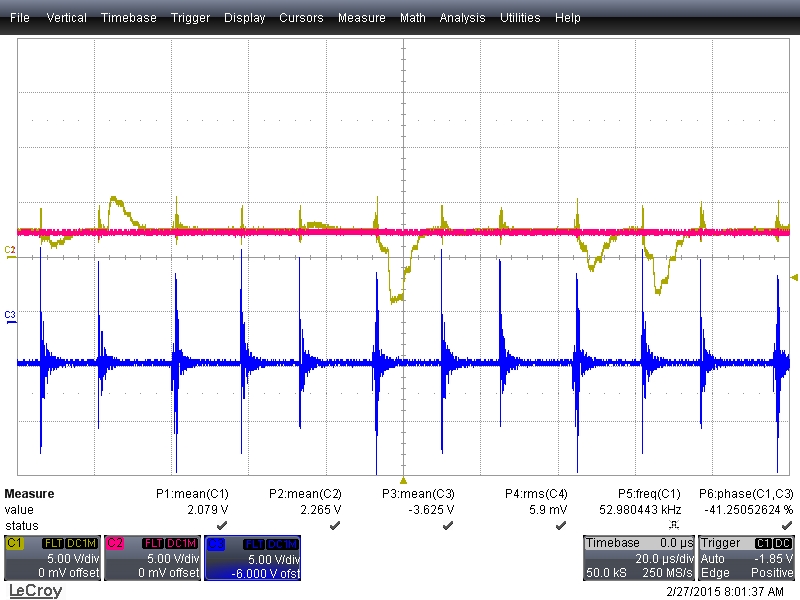Click the -3.625 V measurement value
This screenshot has width=800, height=600.
click(x=431, y=510)
